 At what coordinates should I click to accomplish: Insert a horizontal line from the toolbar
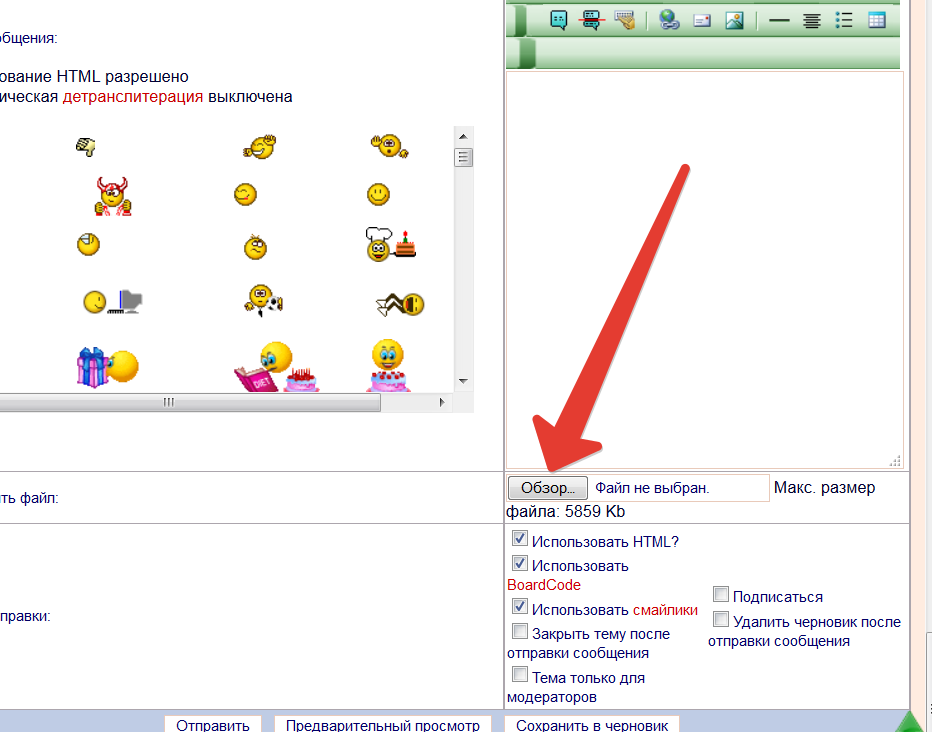(x=779, y=20)
